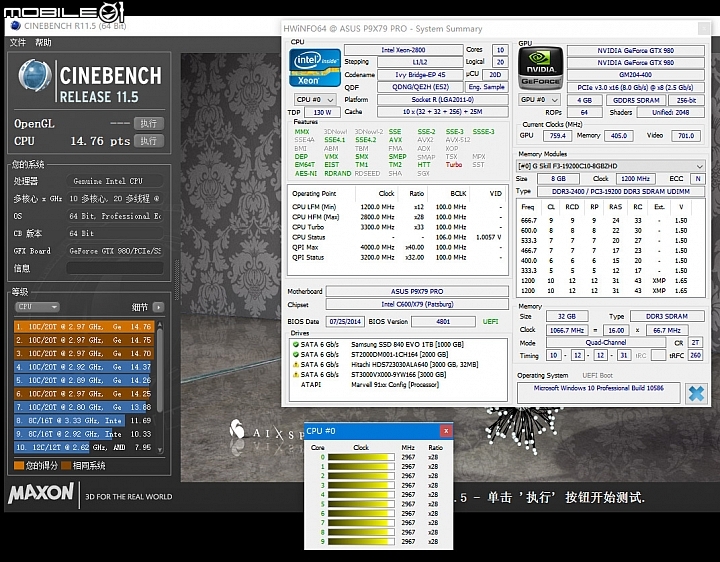
Task: Click the Core 0 clock bar
Action: (361, 457)
